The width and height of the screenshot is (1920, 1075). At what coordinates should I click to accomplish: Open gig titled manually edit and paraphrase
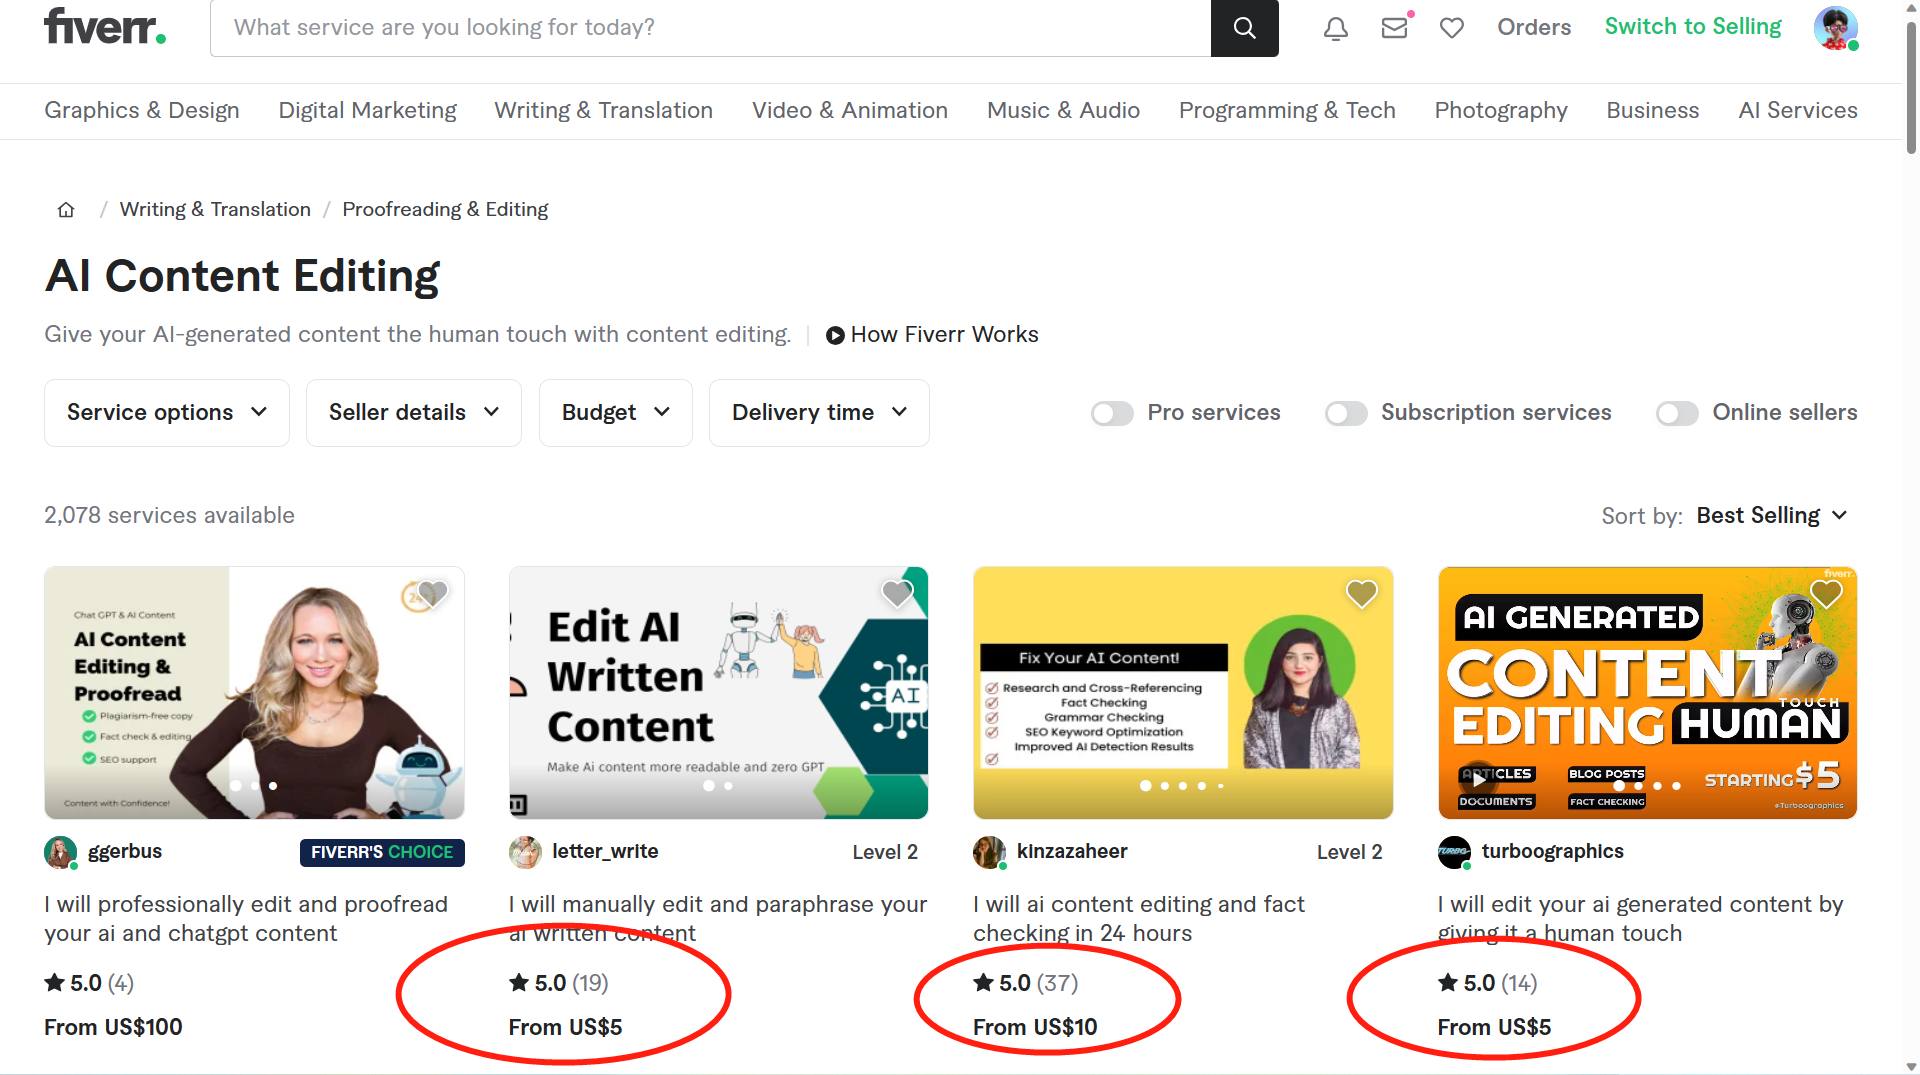pos(718,919)
